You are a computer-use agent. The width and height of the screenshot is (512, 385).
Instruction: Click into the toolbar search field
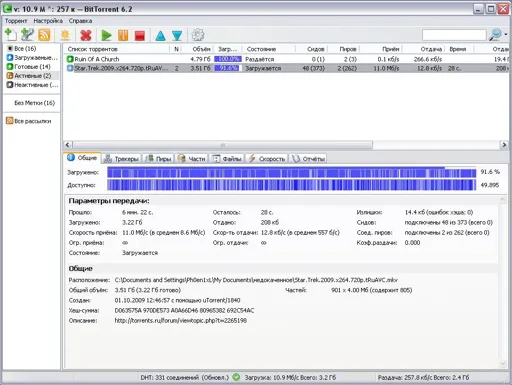(x=454, y=35)
